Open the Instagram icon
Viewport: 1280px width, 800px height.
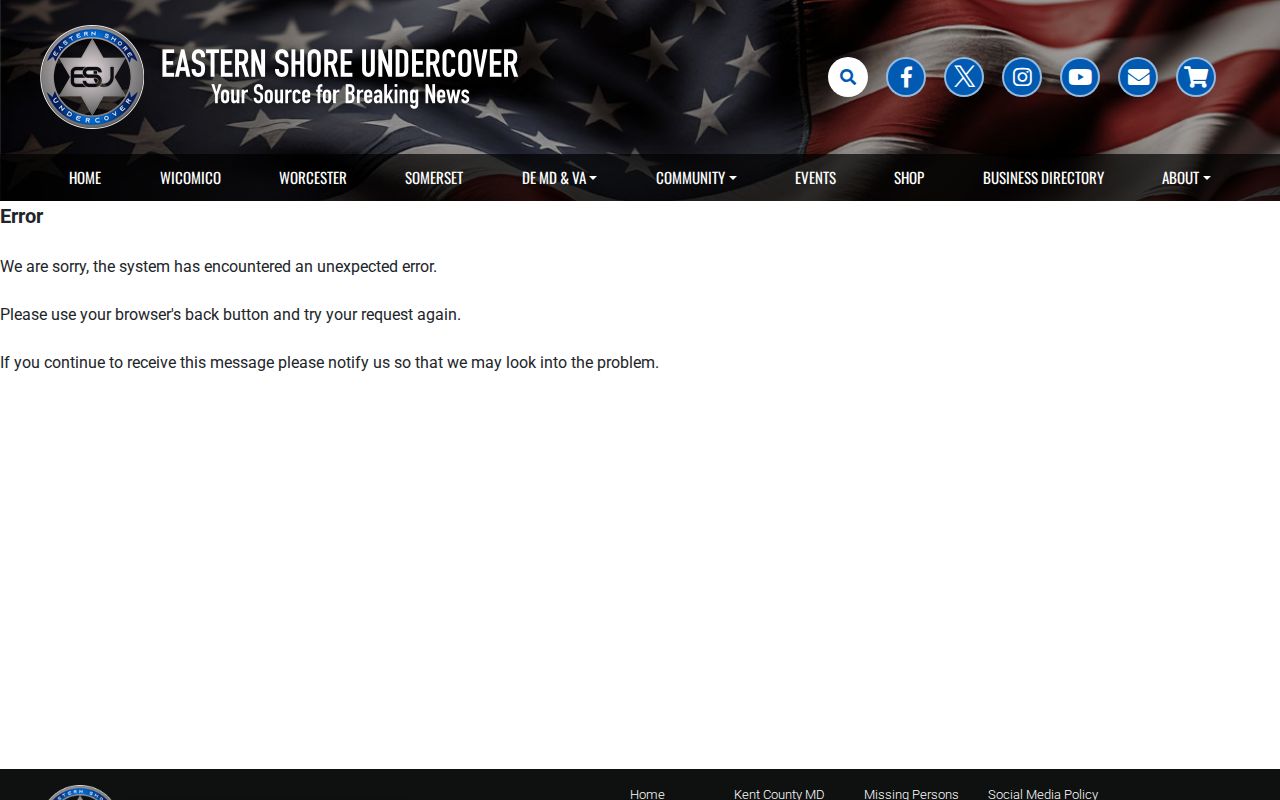click(1022, 77)
